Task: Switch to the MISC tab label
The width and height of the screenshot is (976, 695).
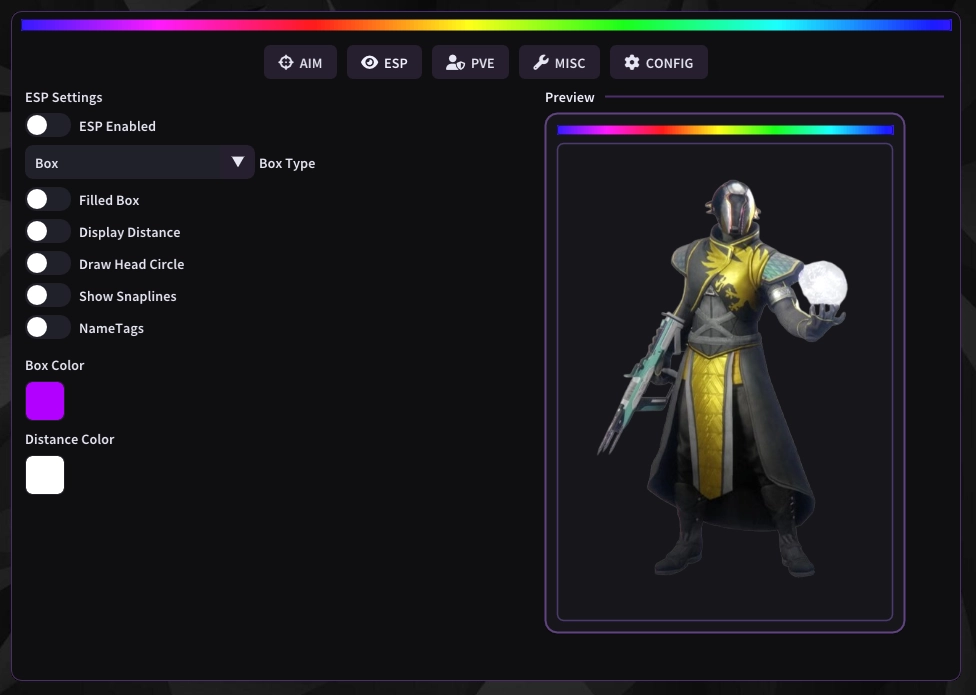Action: pos(570,63)
